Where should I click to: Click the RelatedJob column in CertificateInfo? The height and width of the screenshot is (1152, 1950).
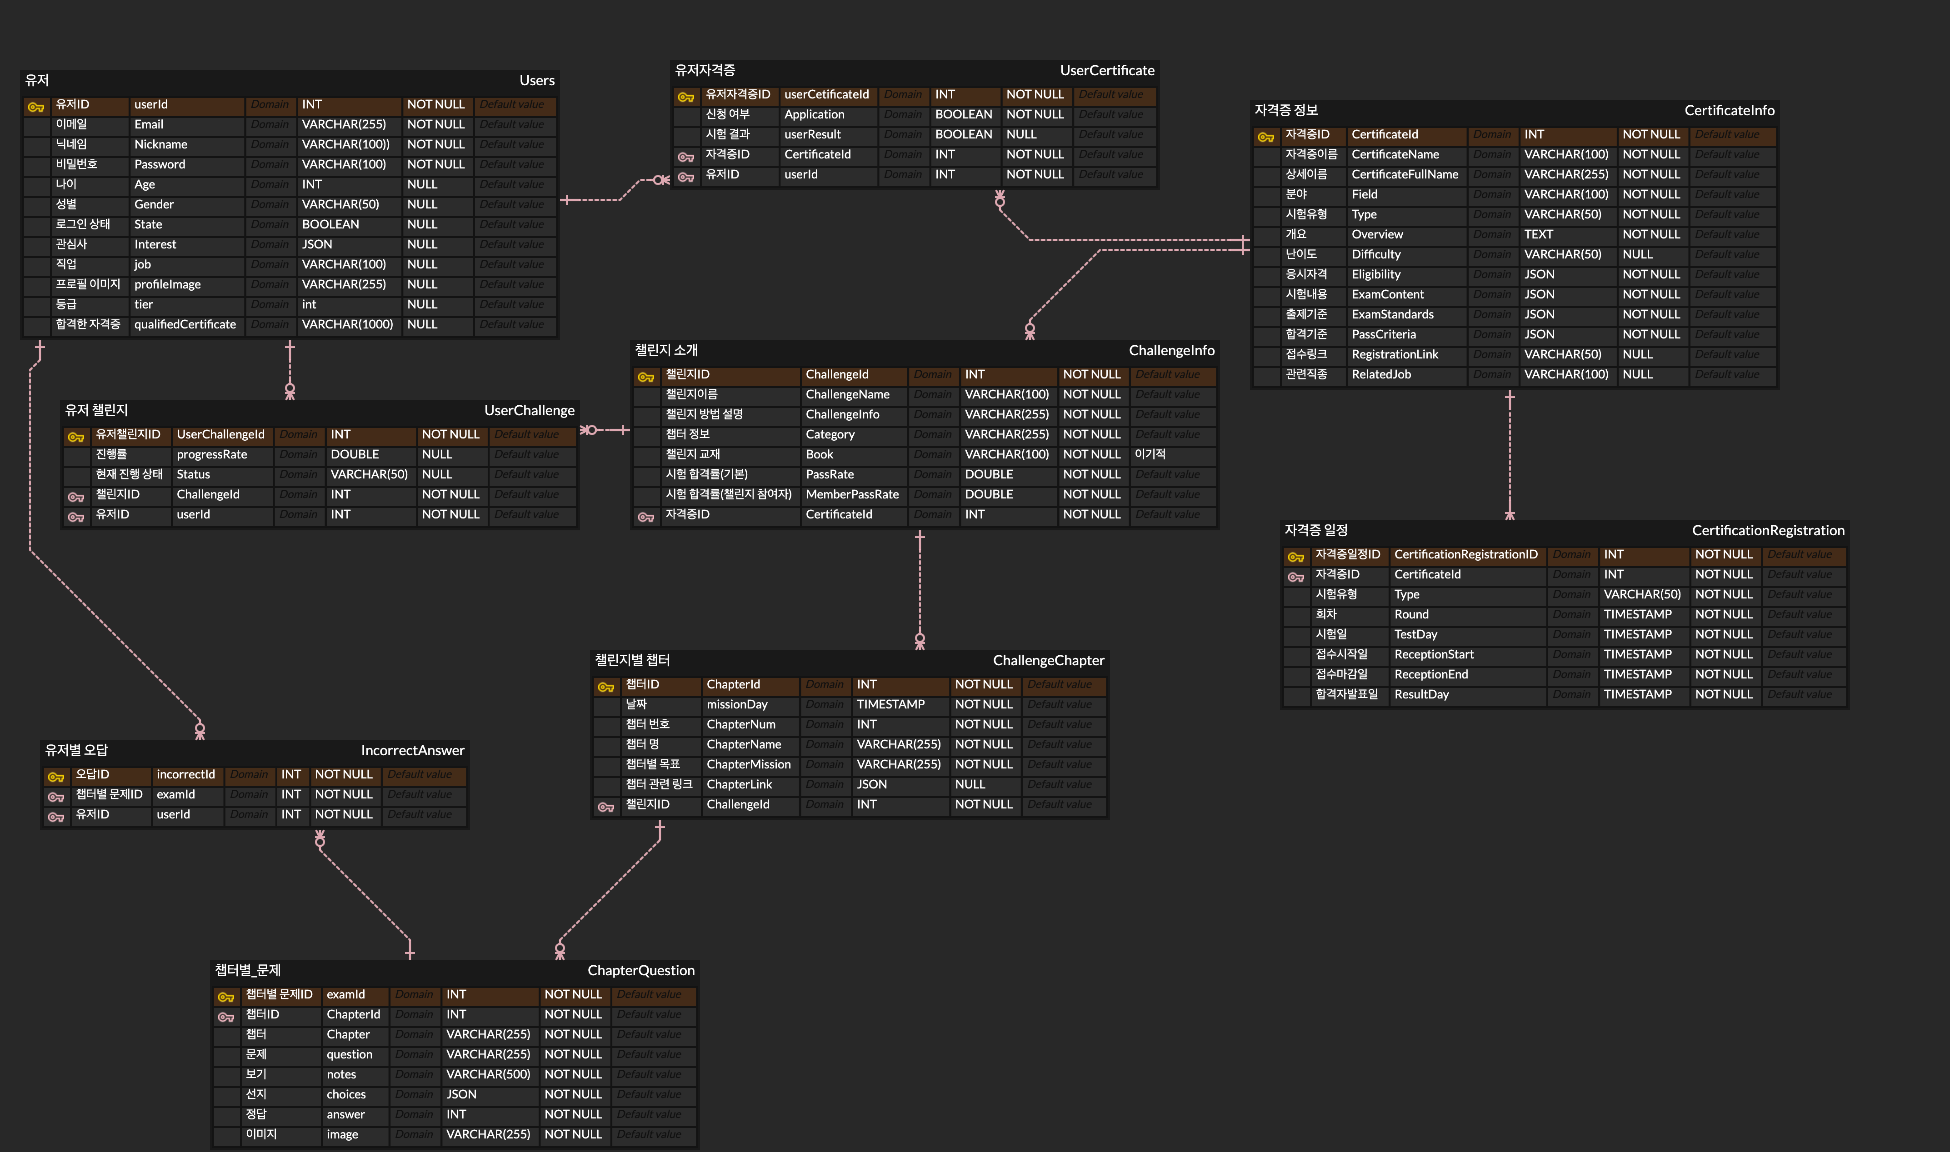click(x=1381, y=374)
